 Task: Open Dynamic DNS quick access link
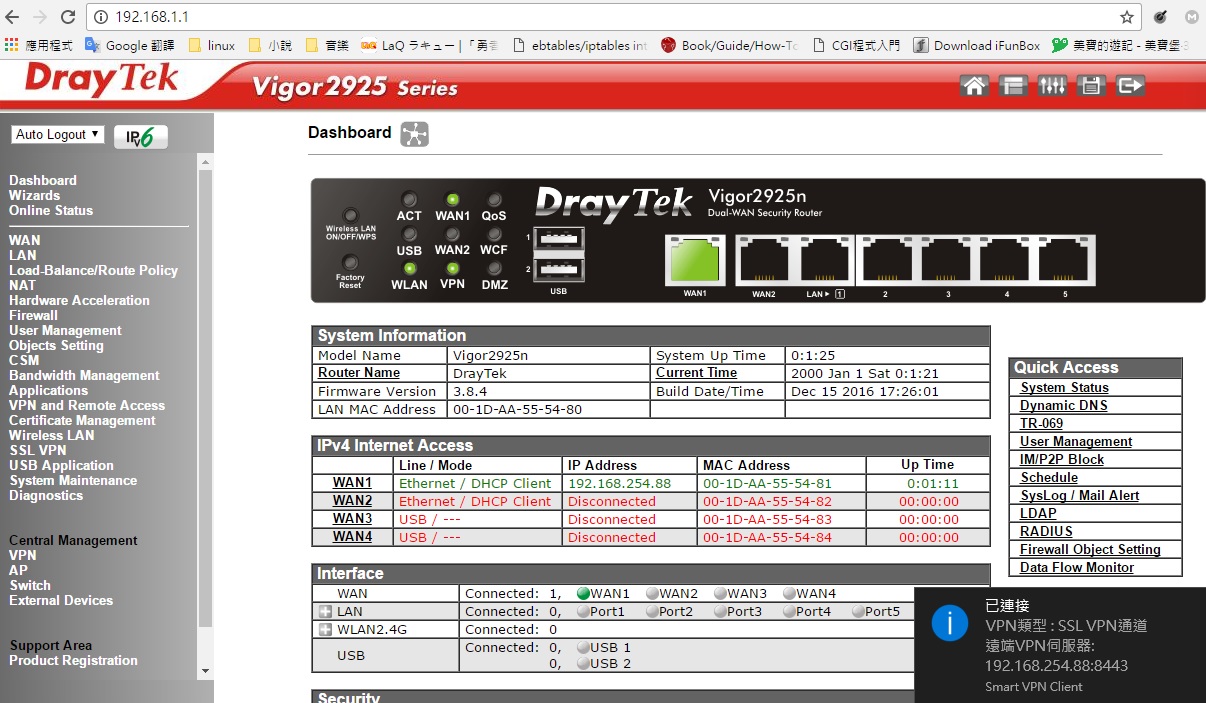point(1063,406)
